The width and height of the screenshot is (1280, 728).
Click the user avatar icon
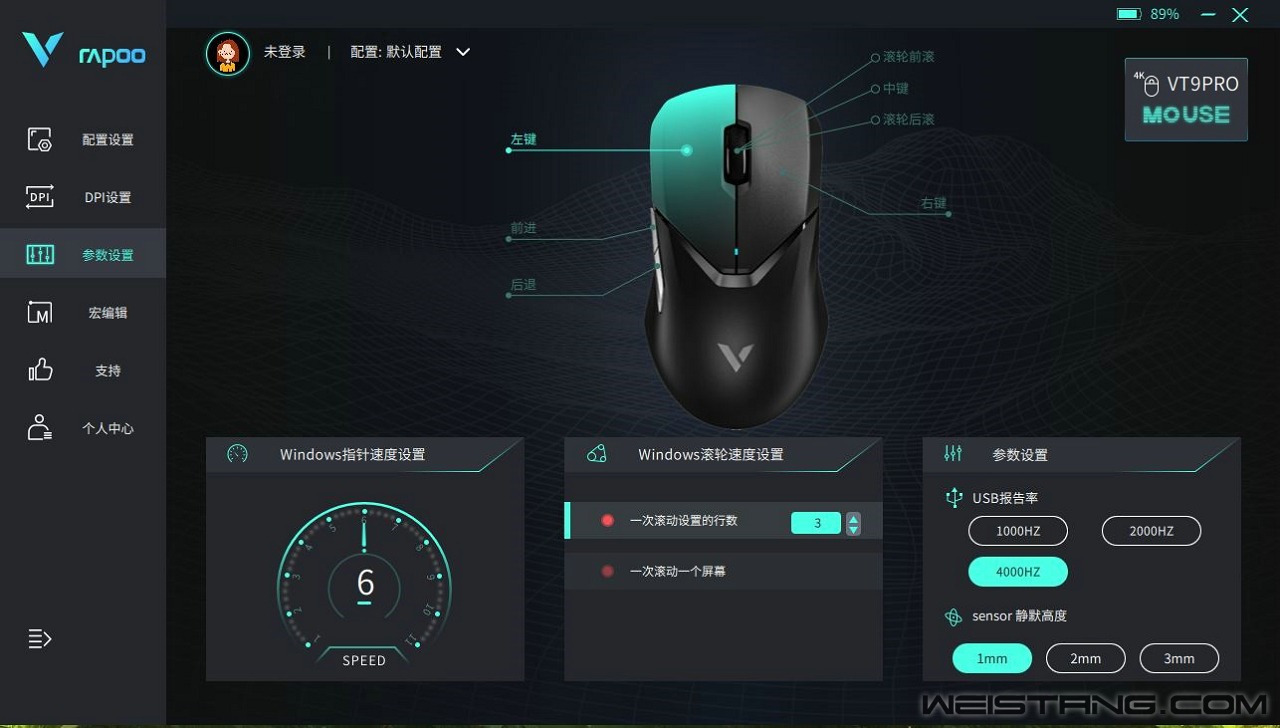pyautogui.click(x=228, y=53)
